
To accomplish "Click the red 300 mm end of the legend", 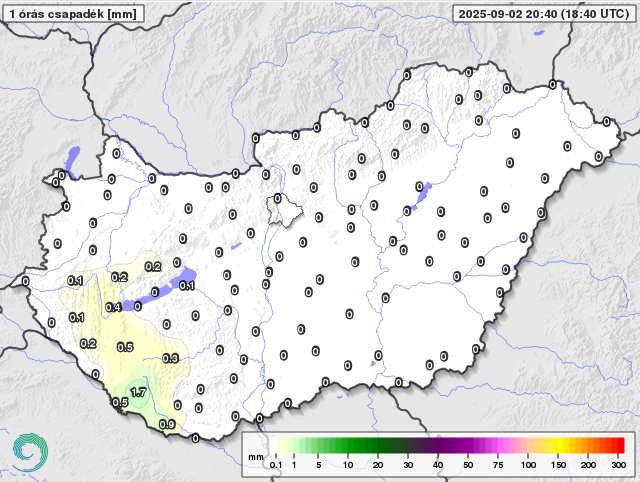I will click(x=619, y=445).
